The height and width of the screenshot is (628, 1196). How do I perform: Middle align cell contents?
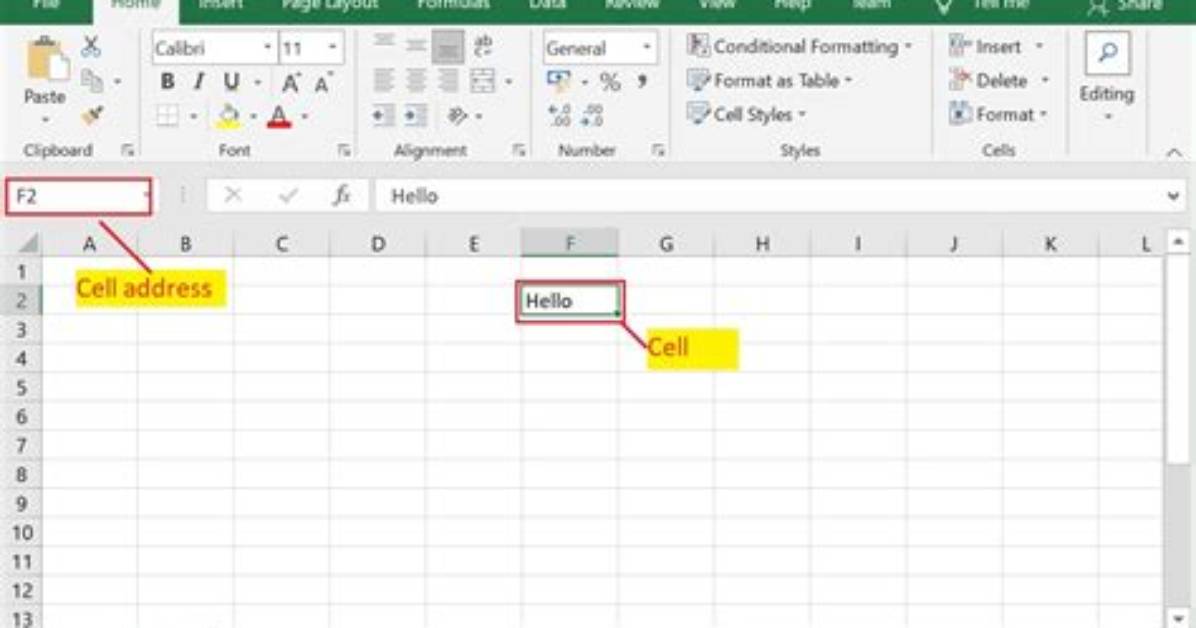click(x=416, y=46)
